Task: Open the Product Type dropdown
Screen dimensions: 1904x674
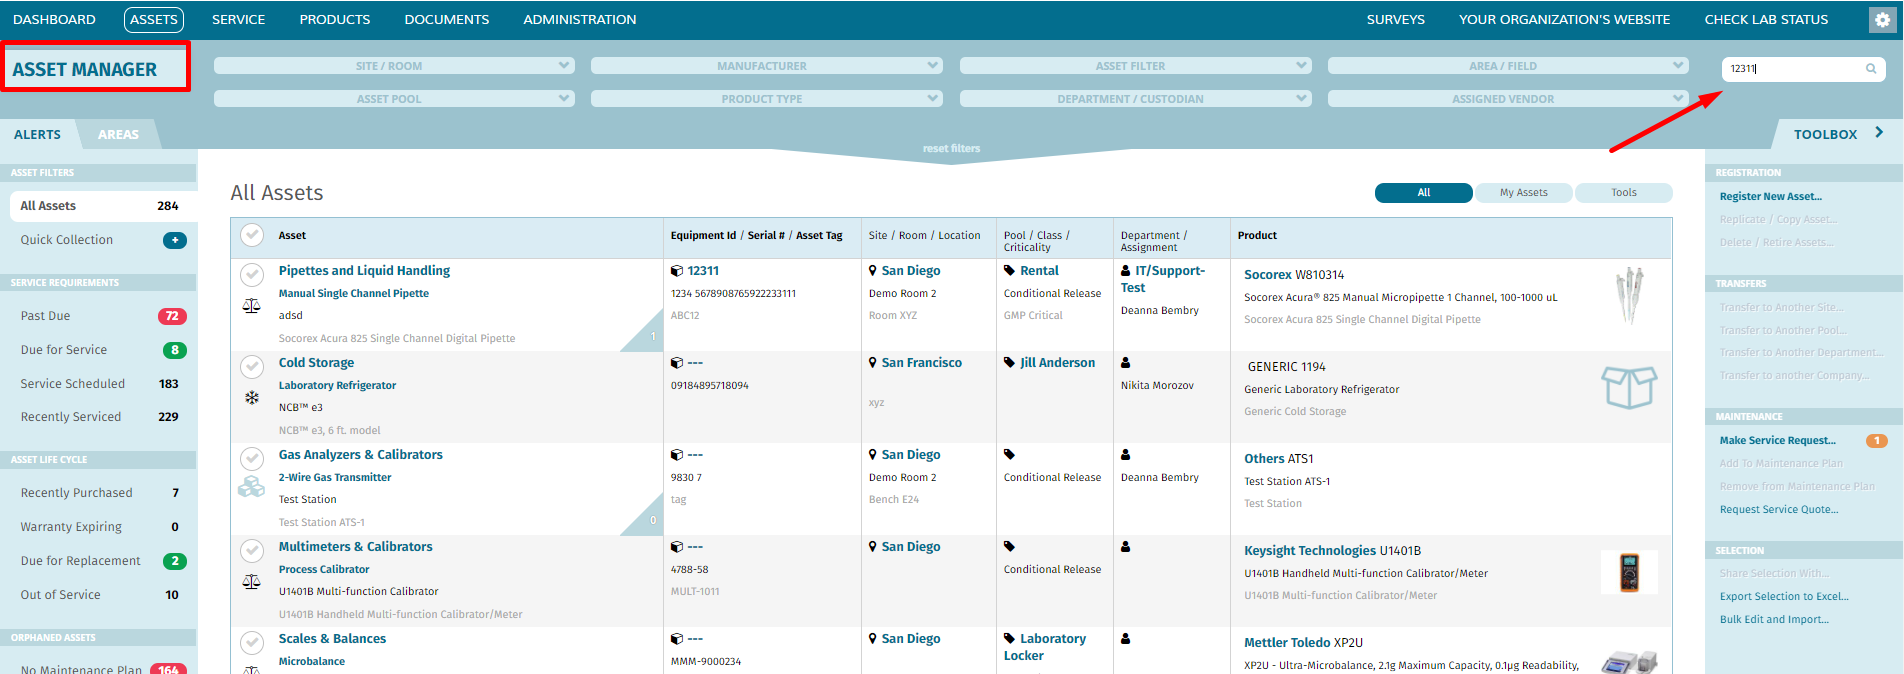Action: point(766,99)
